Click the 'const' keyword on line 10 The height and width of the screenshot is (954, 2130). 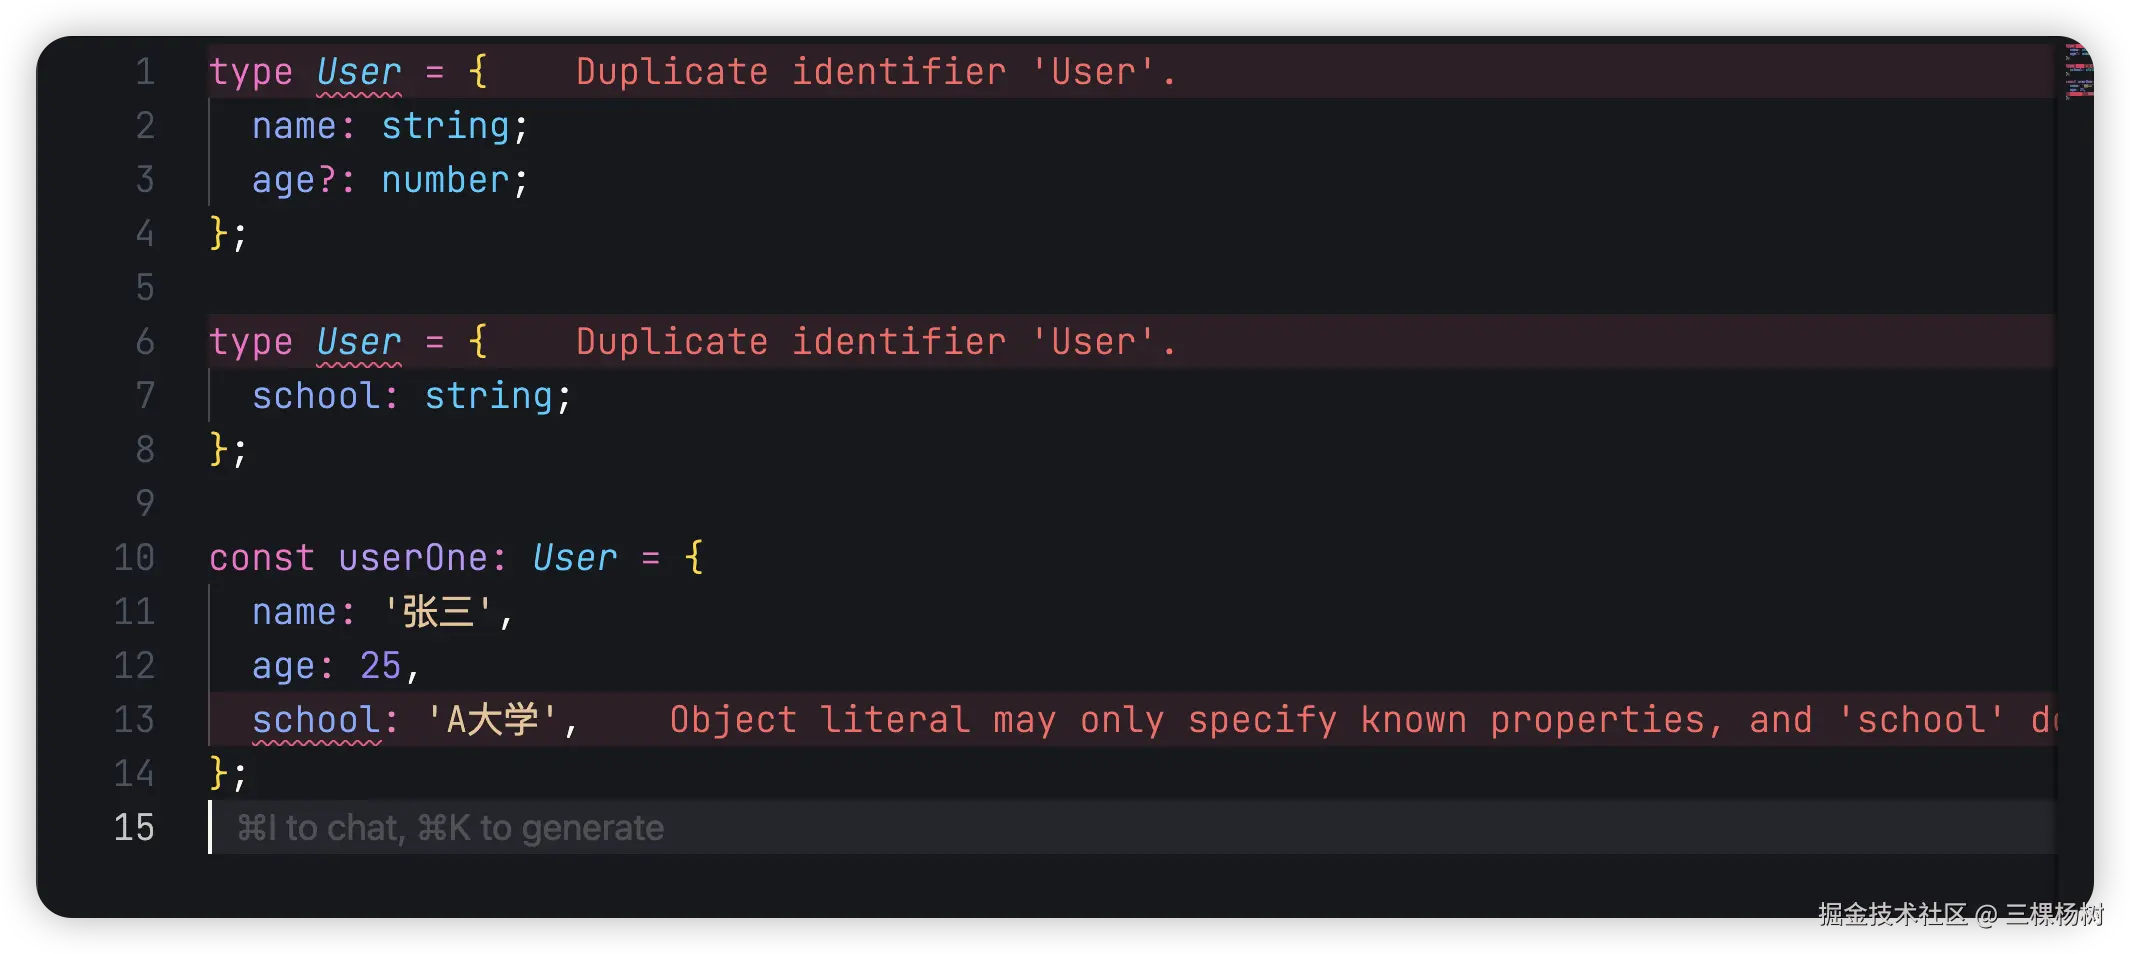point(261,558)
